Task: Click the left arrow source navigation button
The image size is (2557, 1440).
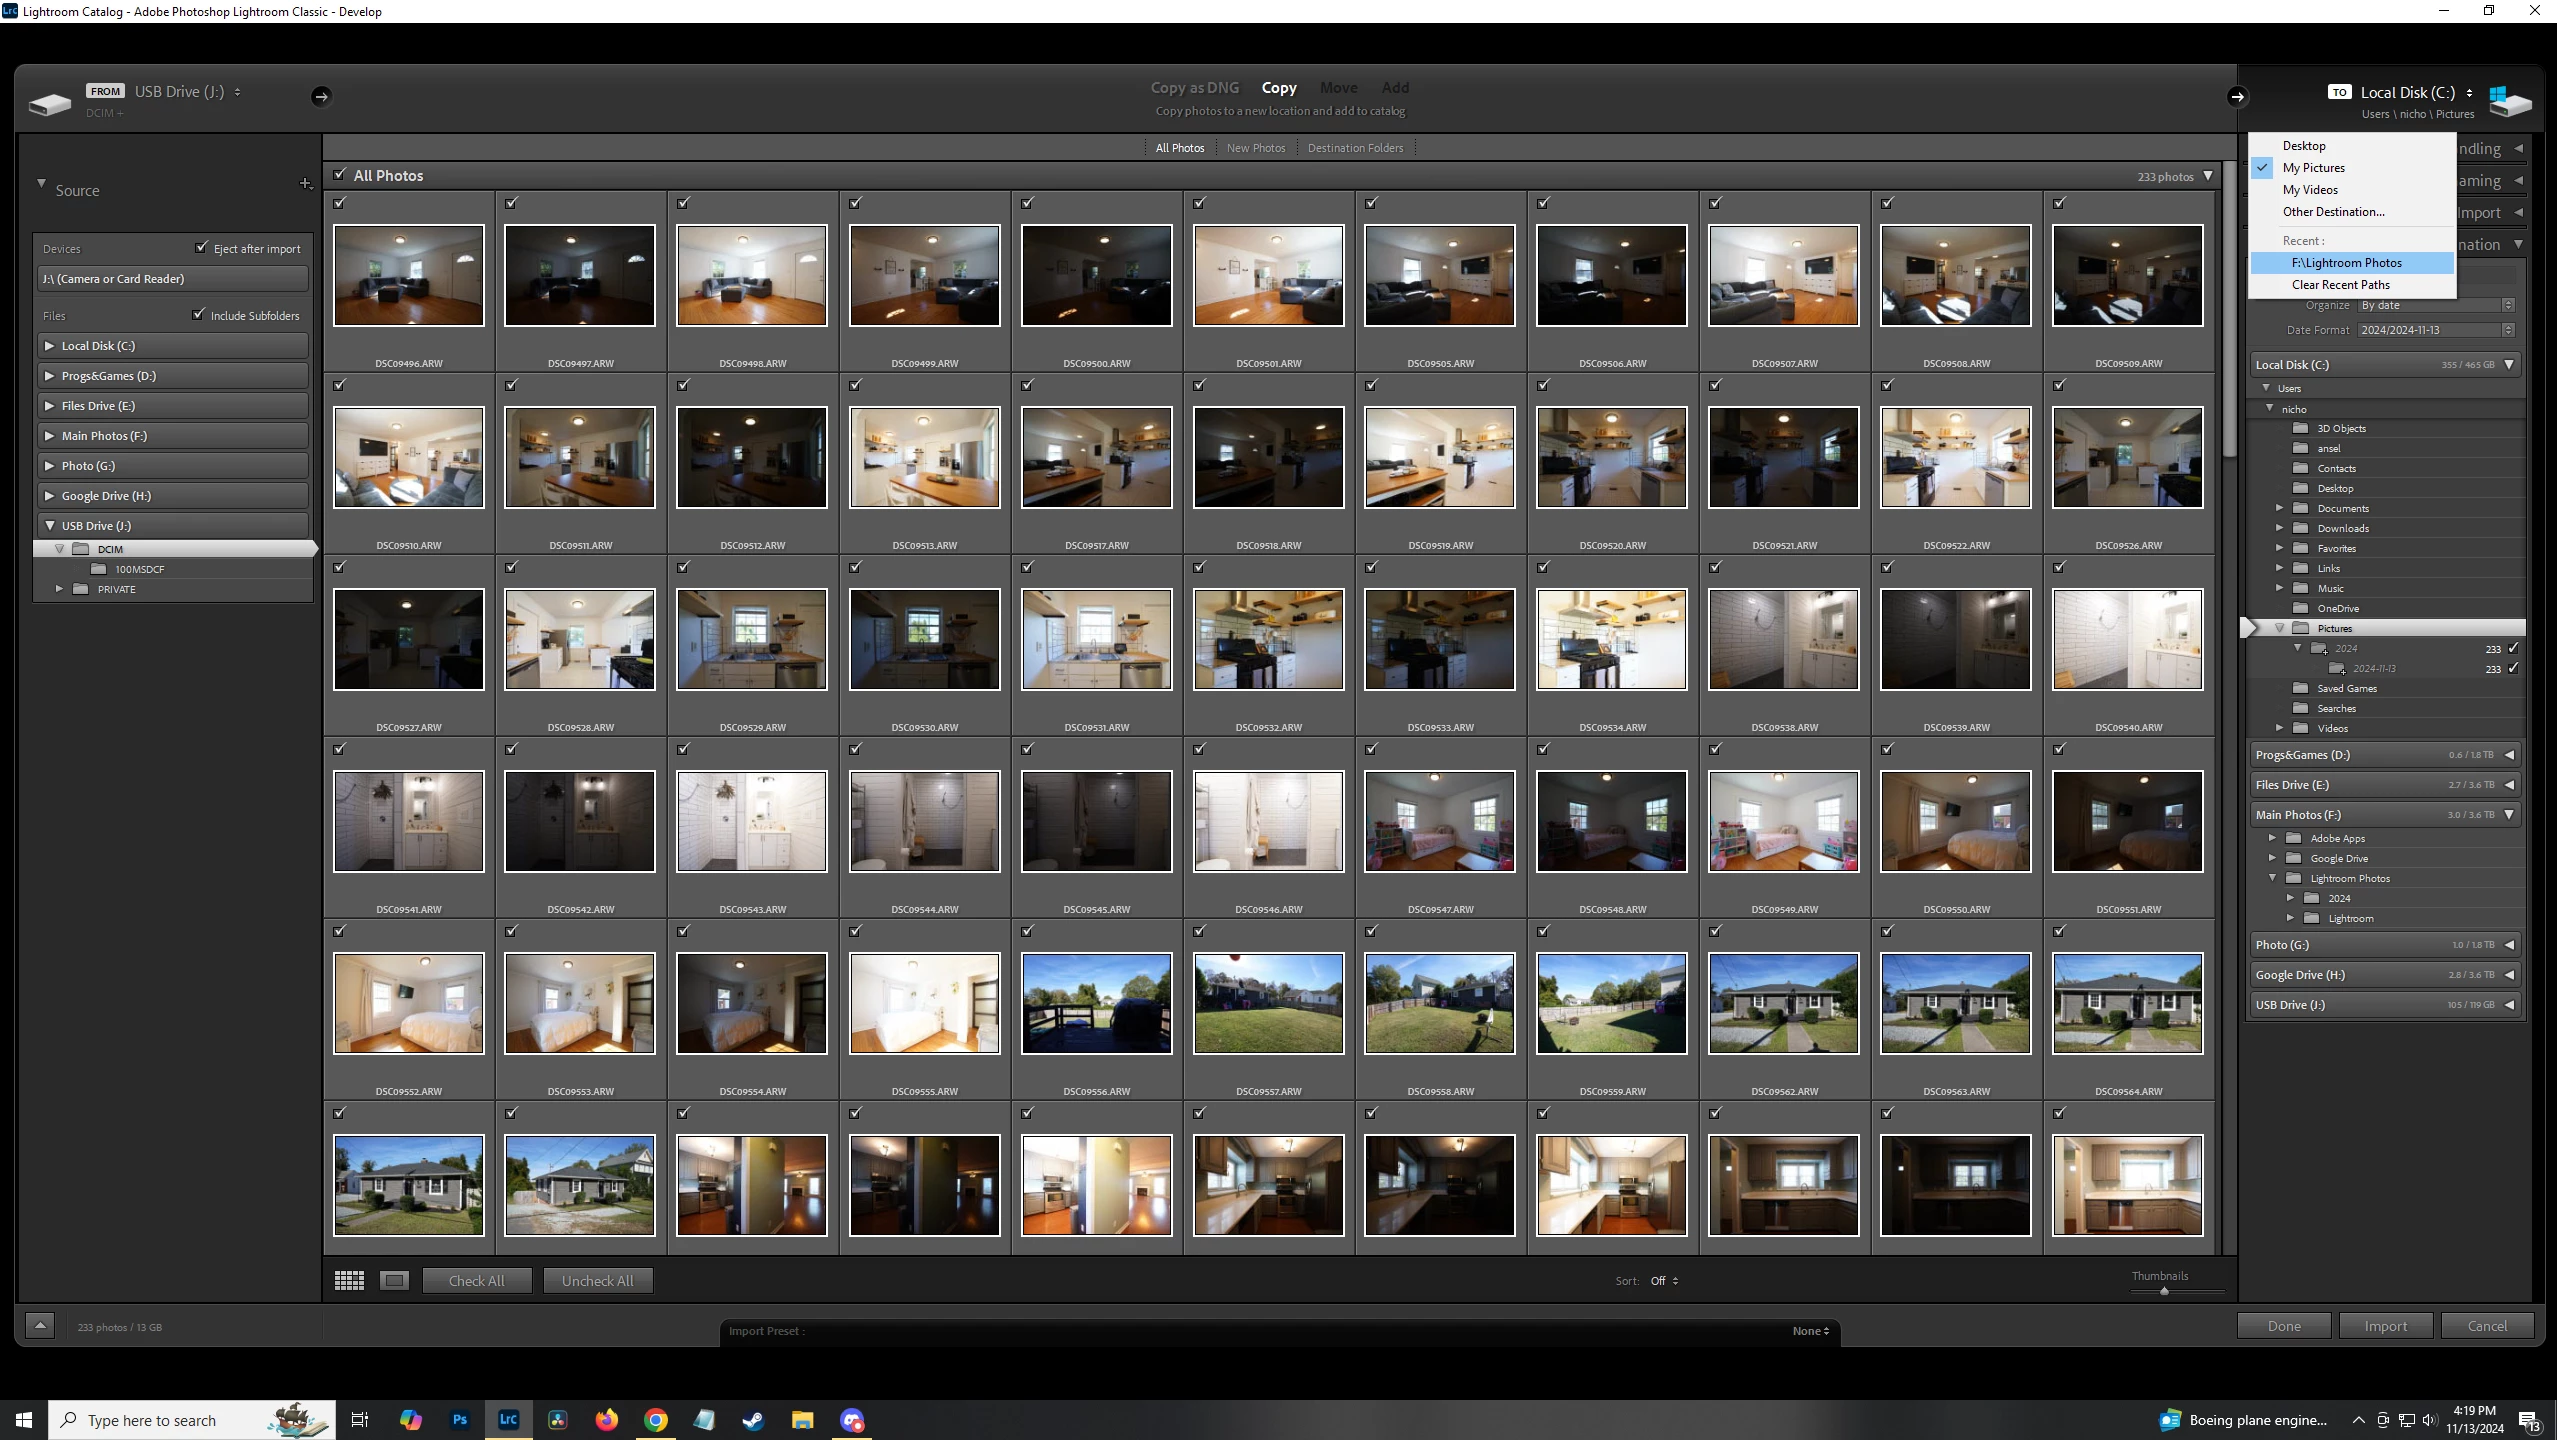Action: tap(320, 96)
